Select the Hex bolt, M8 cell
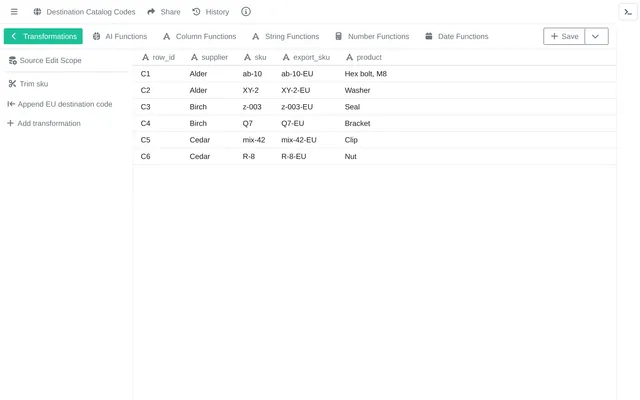 click(x=365, y=74)
